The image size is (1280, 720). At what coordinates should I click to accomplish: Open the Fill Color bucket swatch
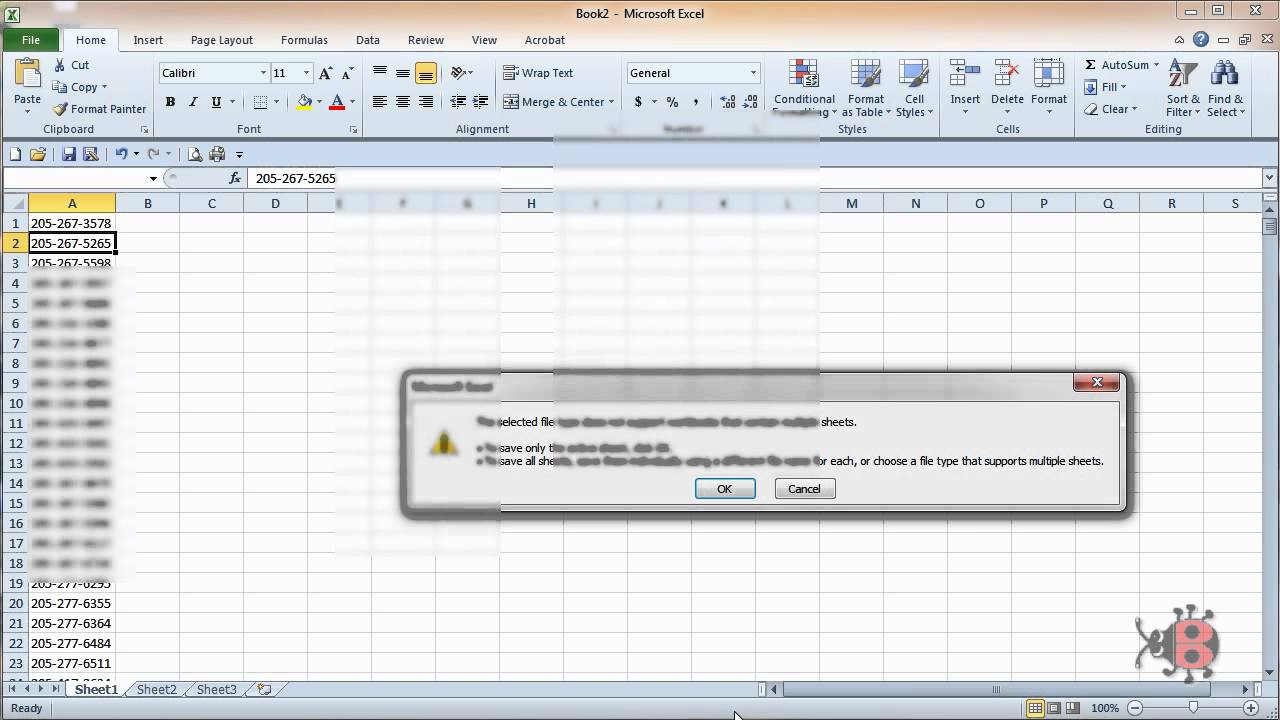[x=304, y=102]
